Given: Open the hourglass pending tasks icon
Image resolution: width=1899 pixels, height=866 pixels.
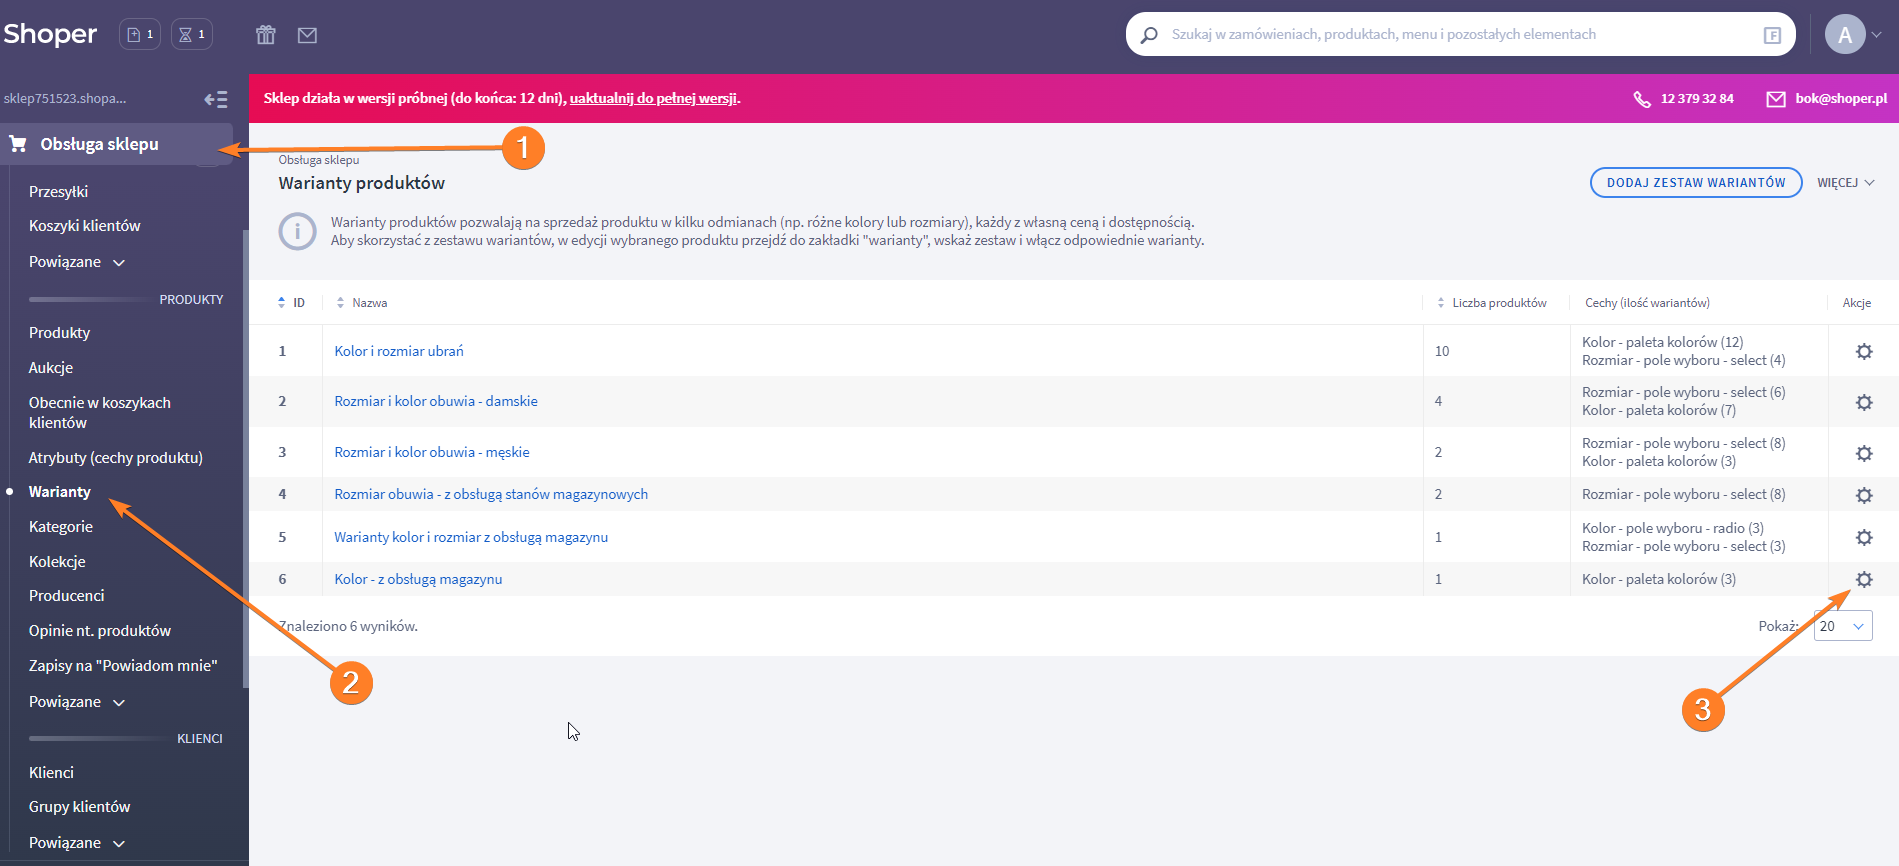Looking at the screenshot, I should point(192,34).
